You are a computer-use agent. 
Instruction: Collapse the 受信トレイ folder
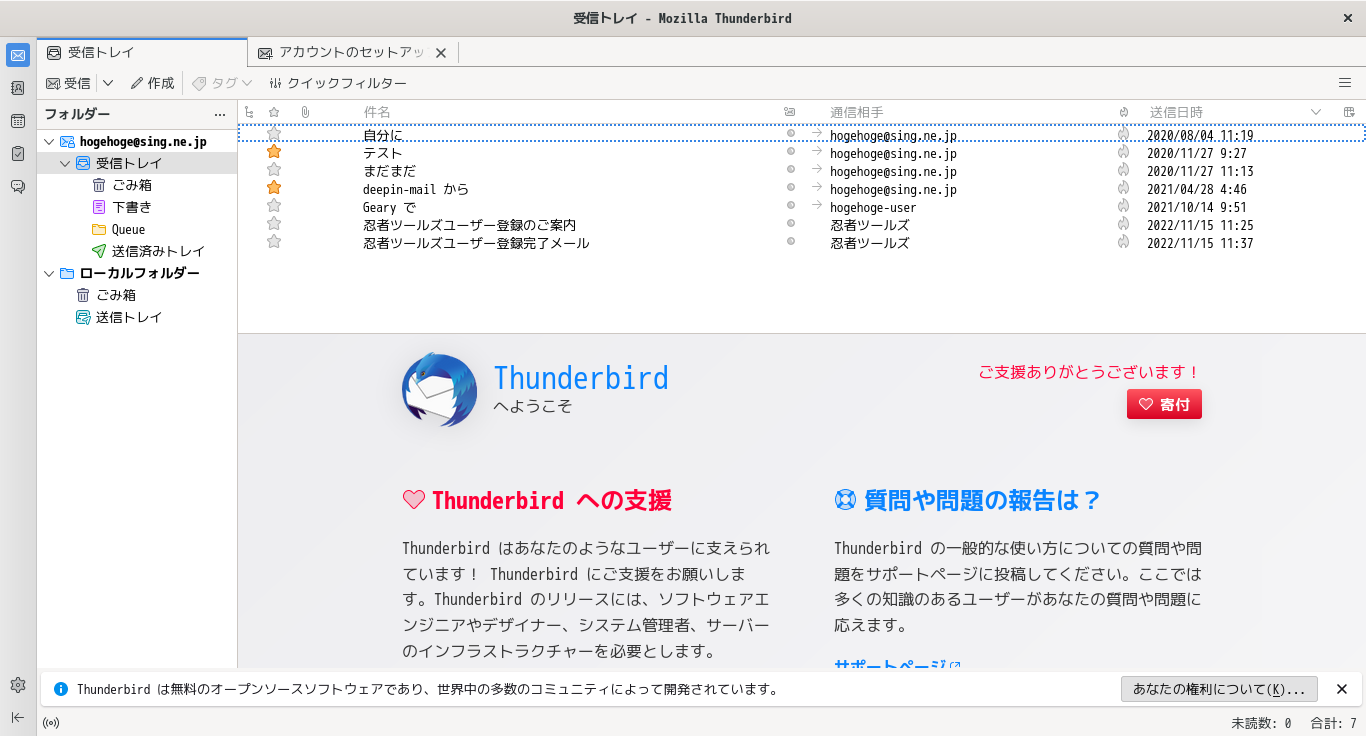pyautogui.click(x=65, y=163)
